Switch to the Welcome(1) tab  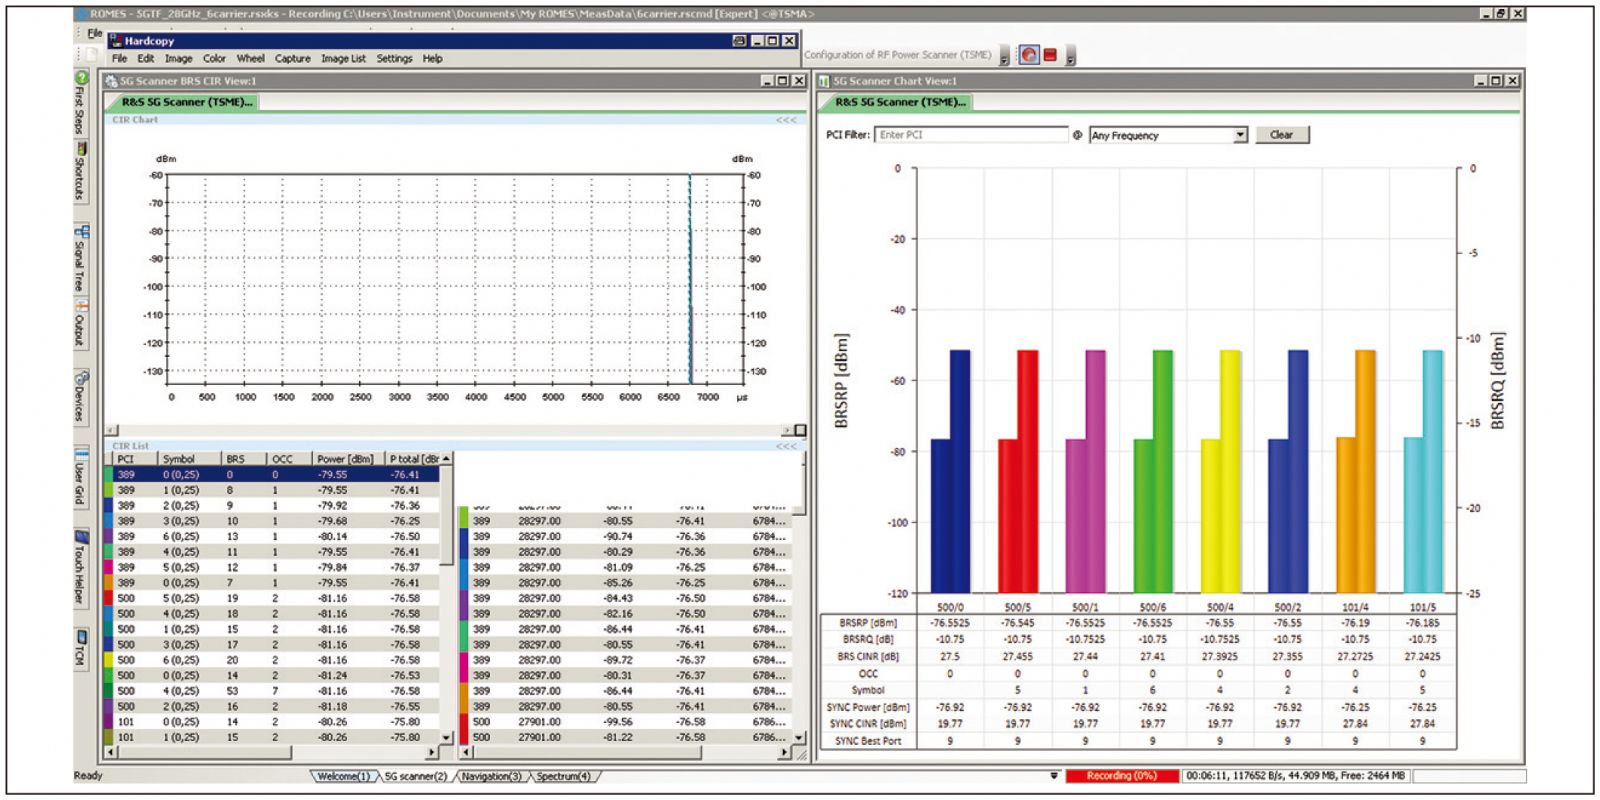(344, 776)
